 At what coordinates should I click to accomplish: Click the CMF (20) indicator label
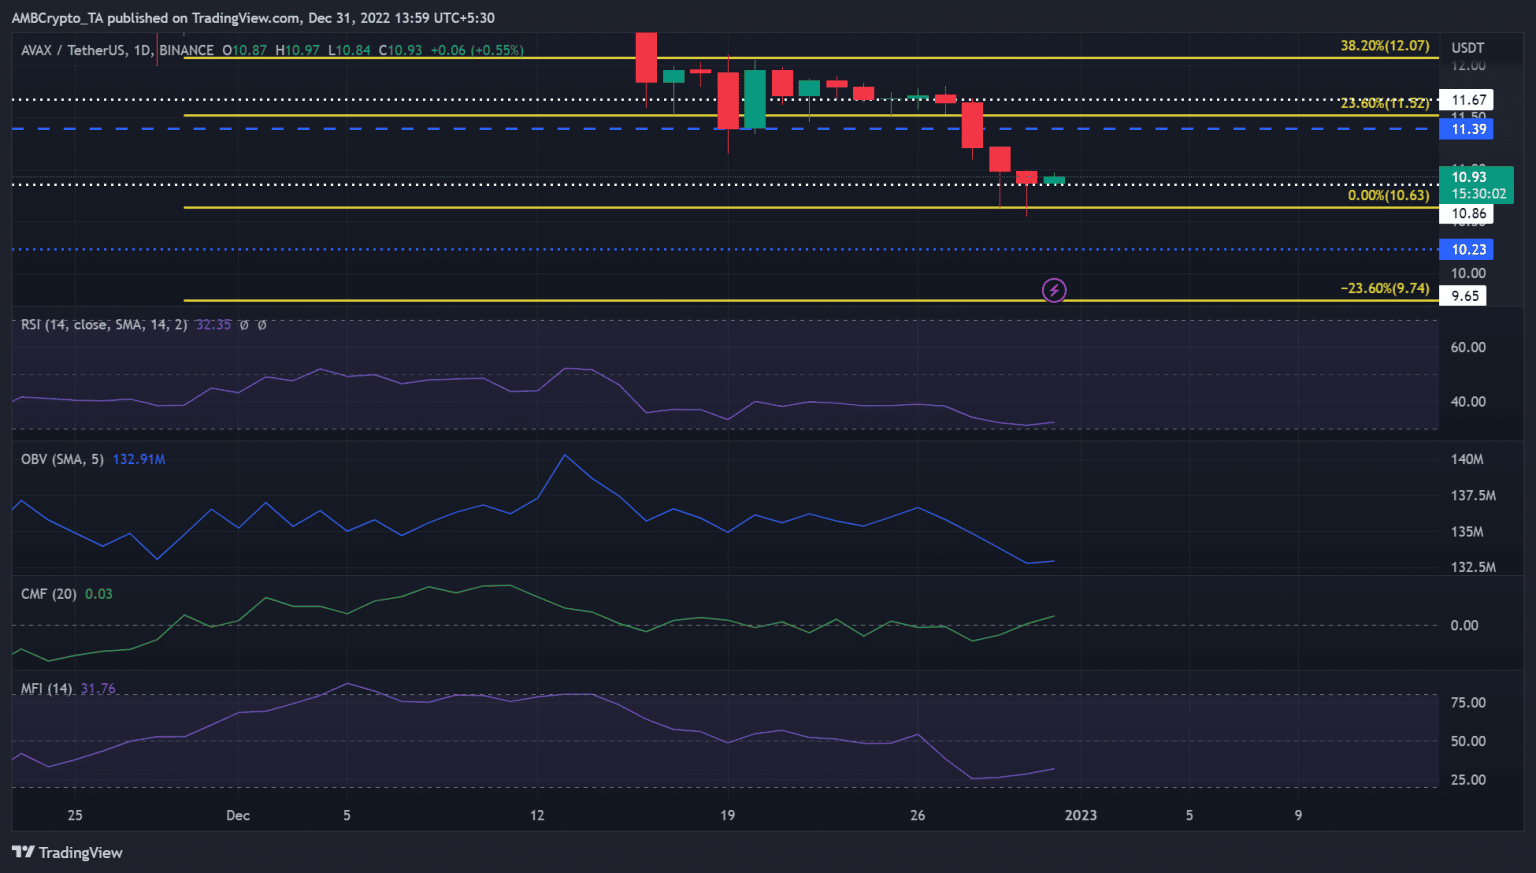point(49,594)
